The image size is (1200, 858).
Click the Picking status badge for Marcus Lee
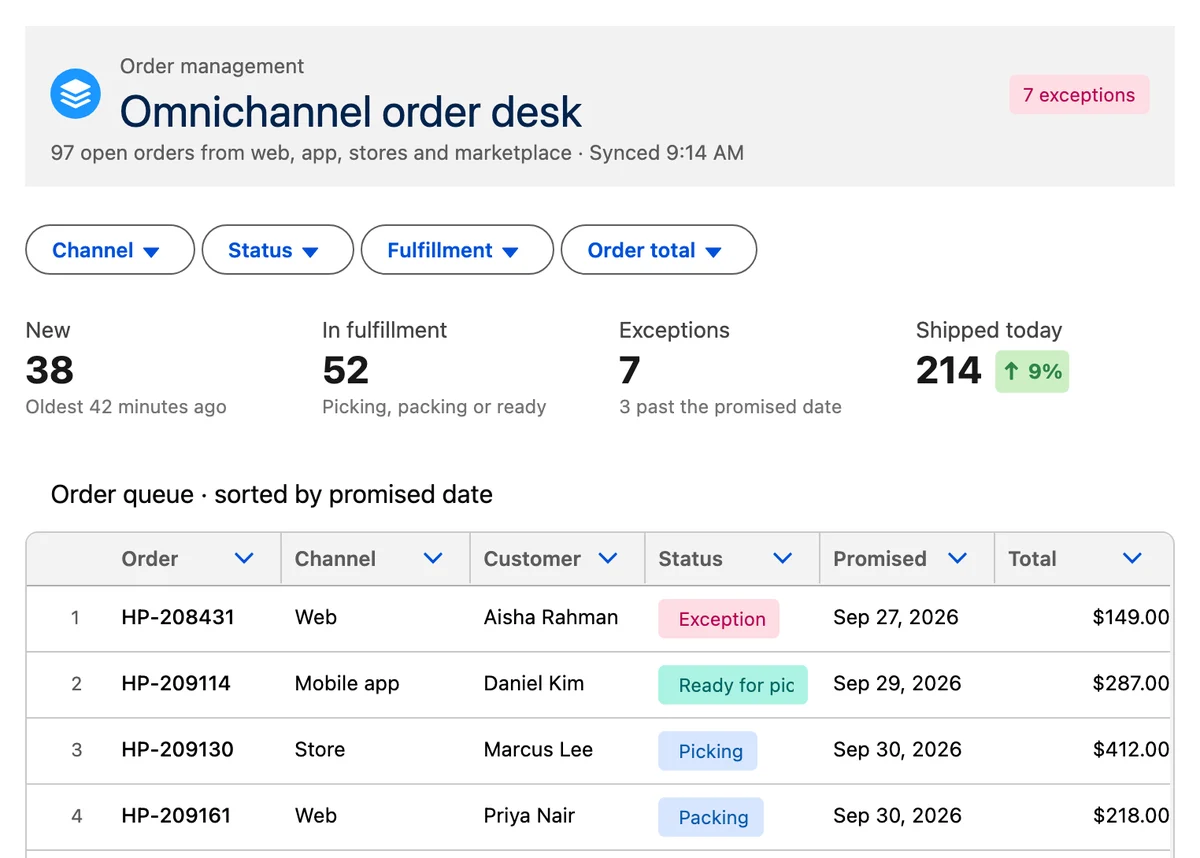pos(708,751)
